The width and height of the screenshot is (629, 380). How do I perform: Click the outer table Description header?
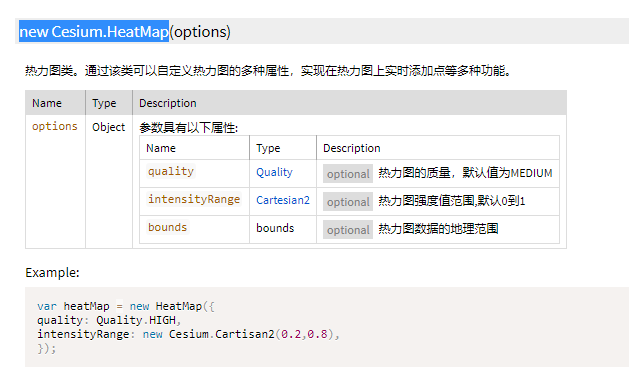[x=168, y=103]
